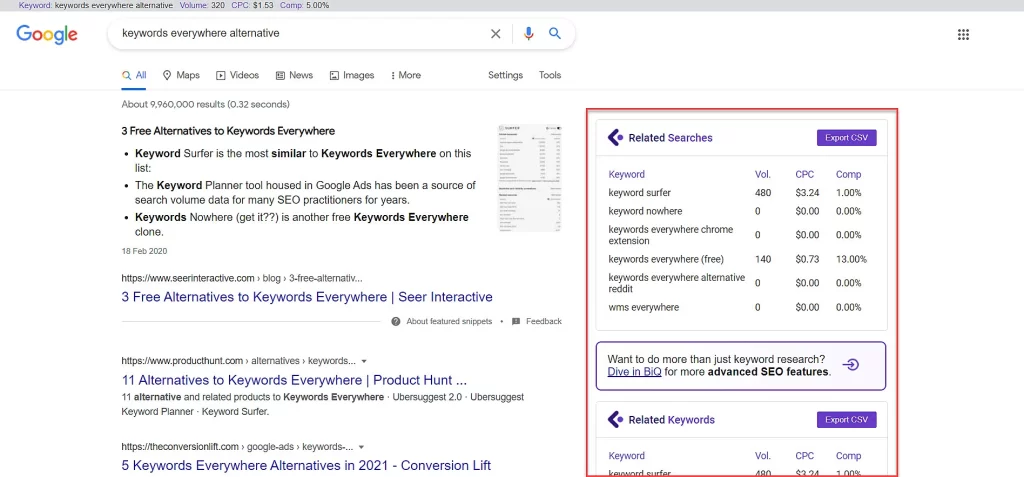Open the Product Hunt alternatives result link

[x=295, y=380]
